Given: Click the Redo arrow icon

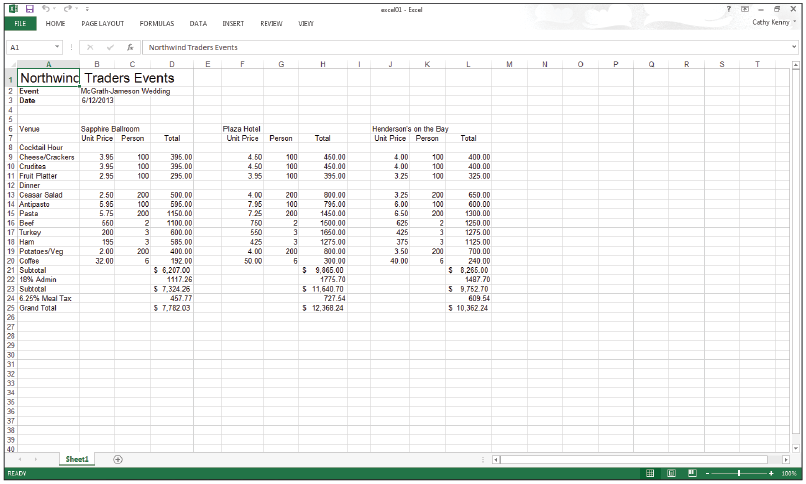Looking at the screenshot, I should (66, 8).
